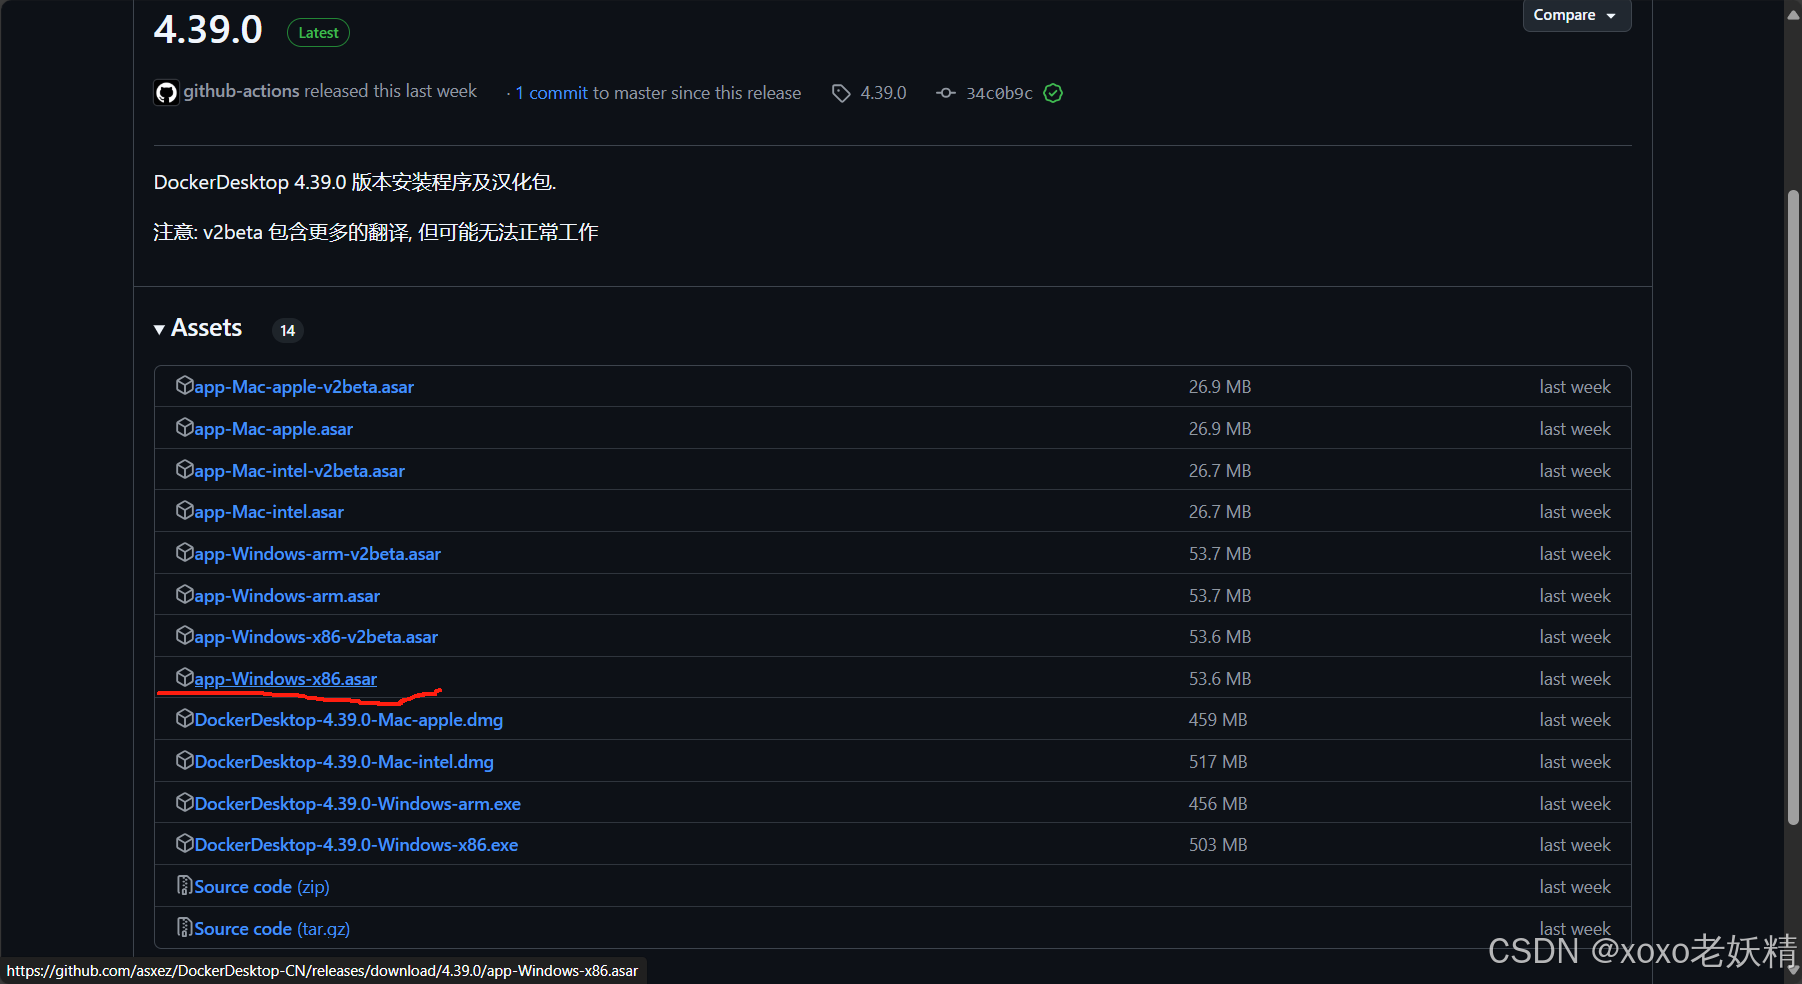The height and width of the screenshot is (984, 1802).
Task: Open the 1 commit link
Action: 551,93
